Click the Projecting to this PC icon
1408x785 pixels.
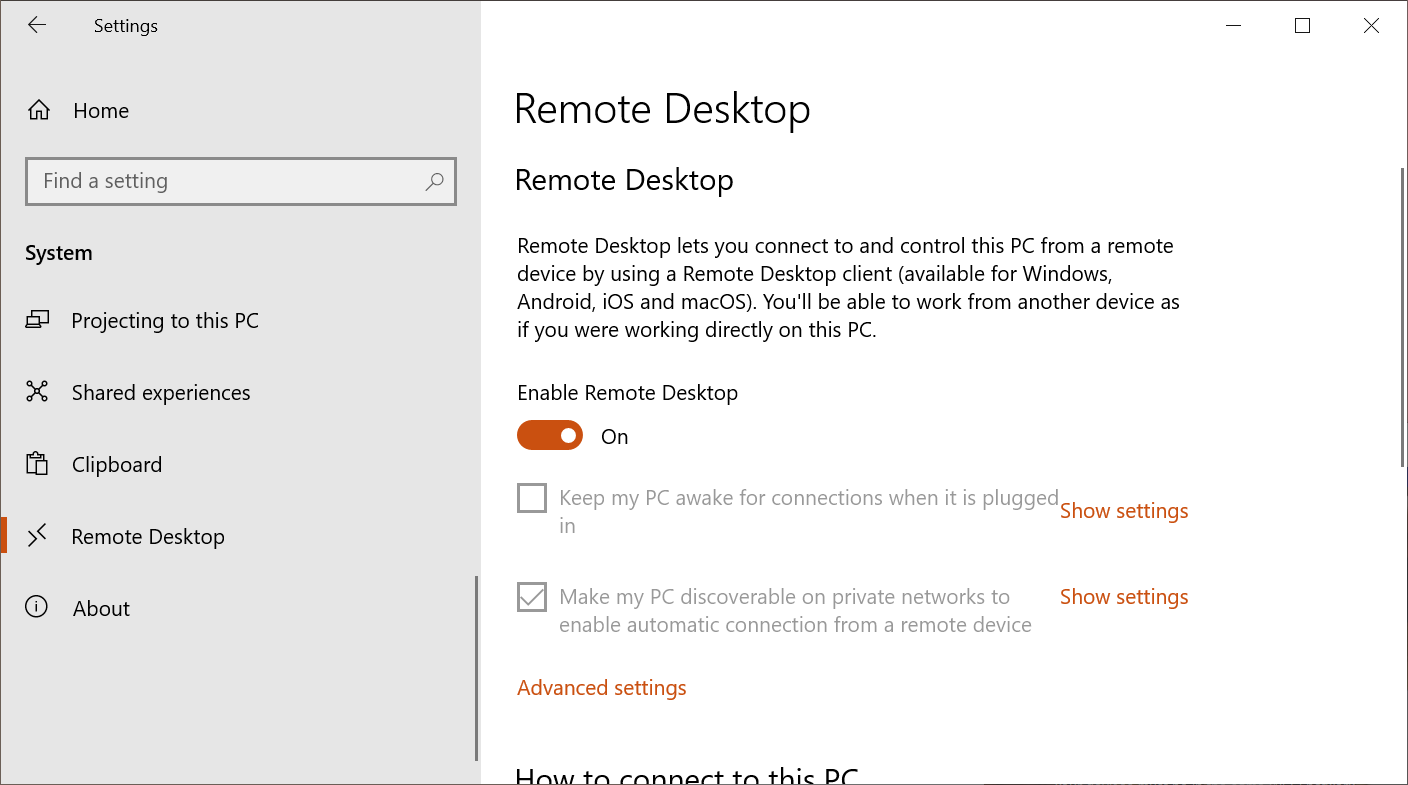[37, 321]
